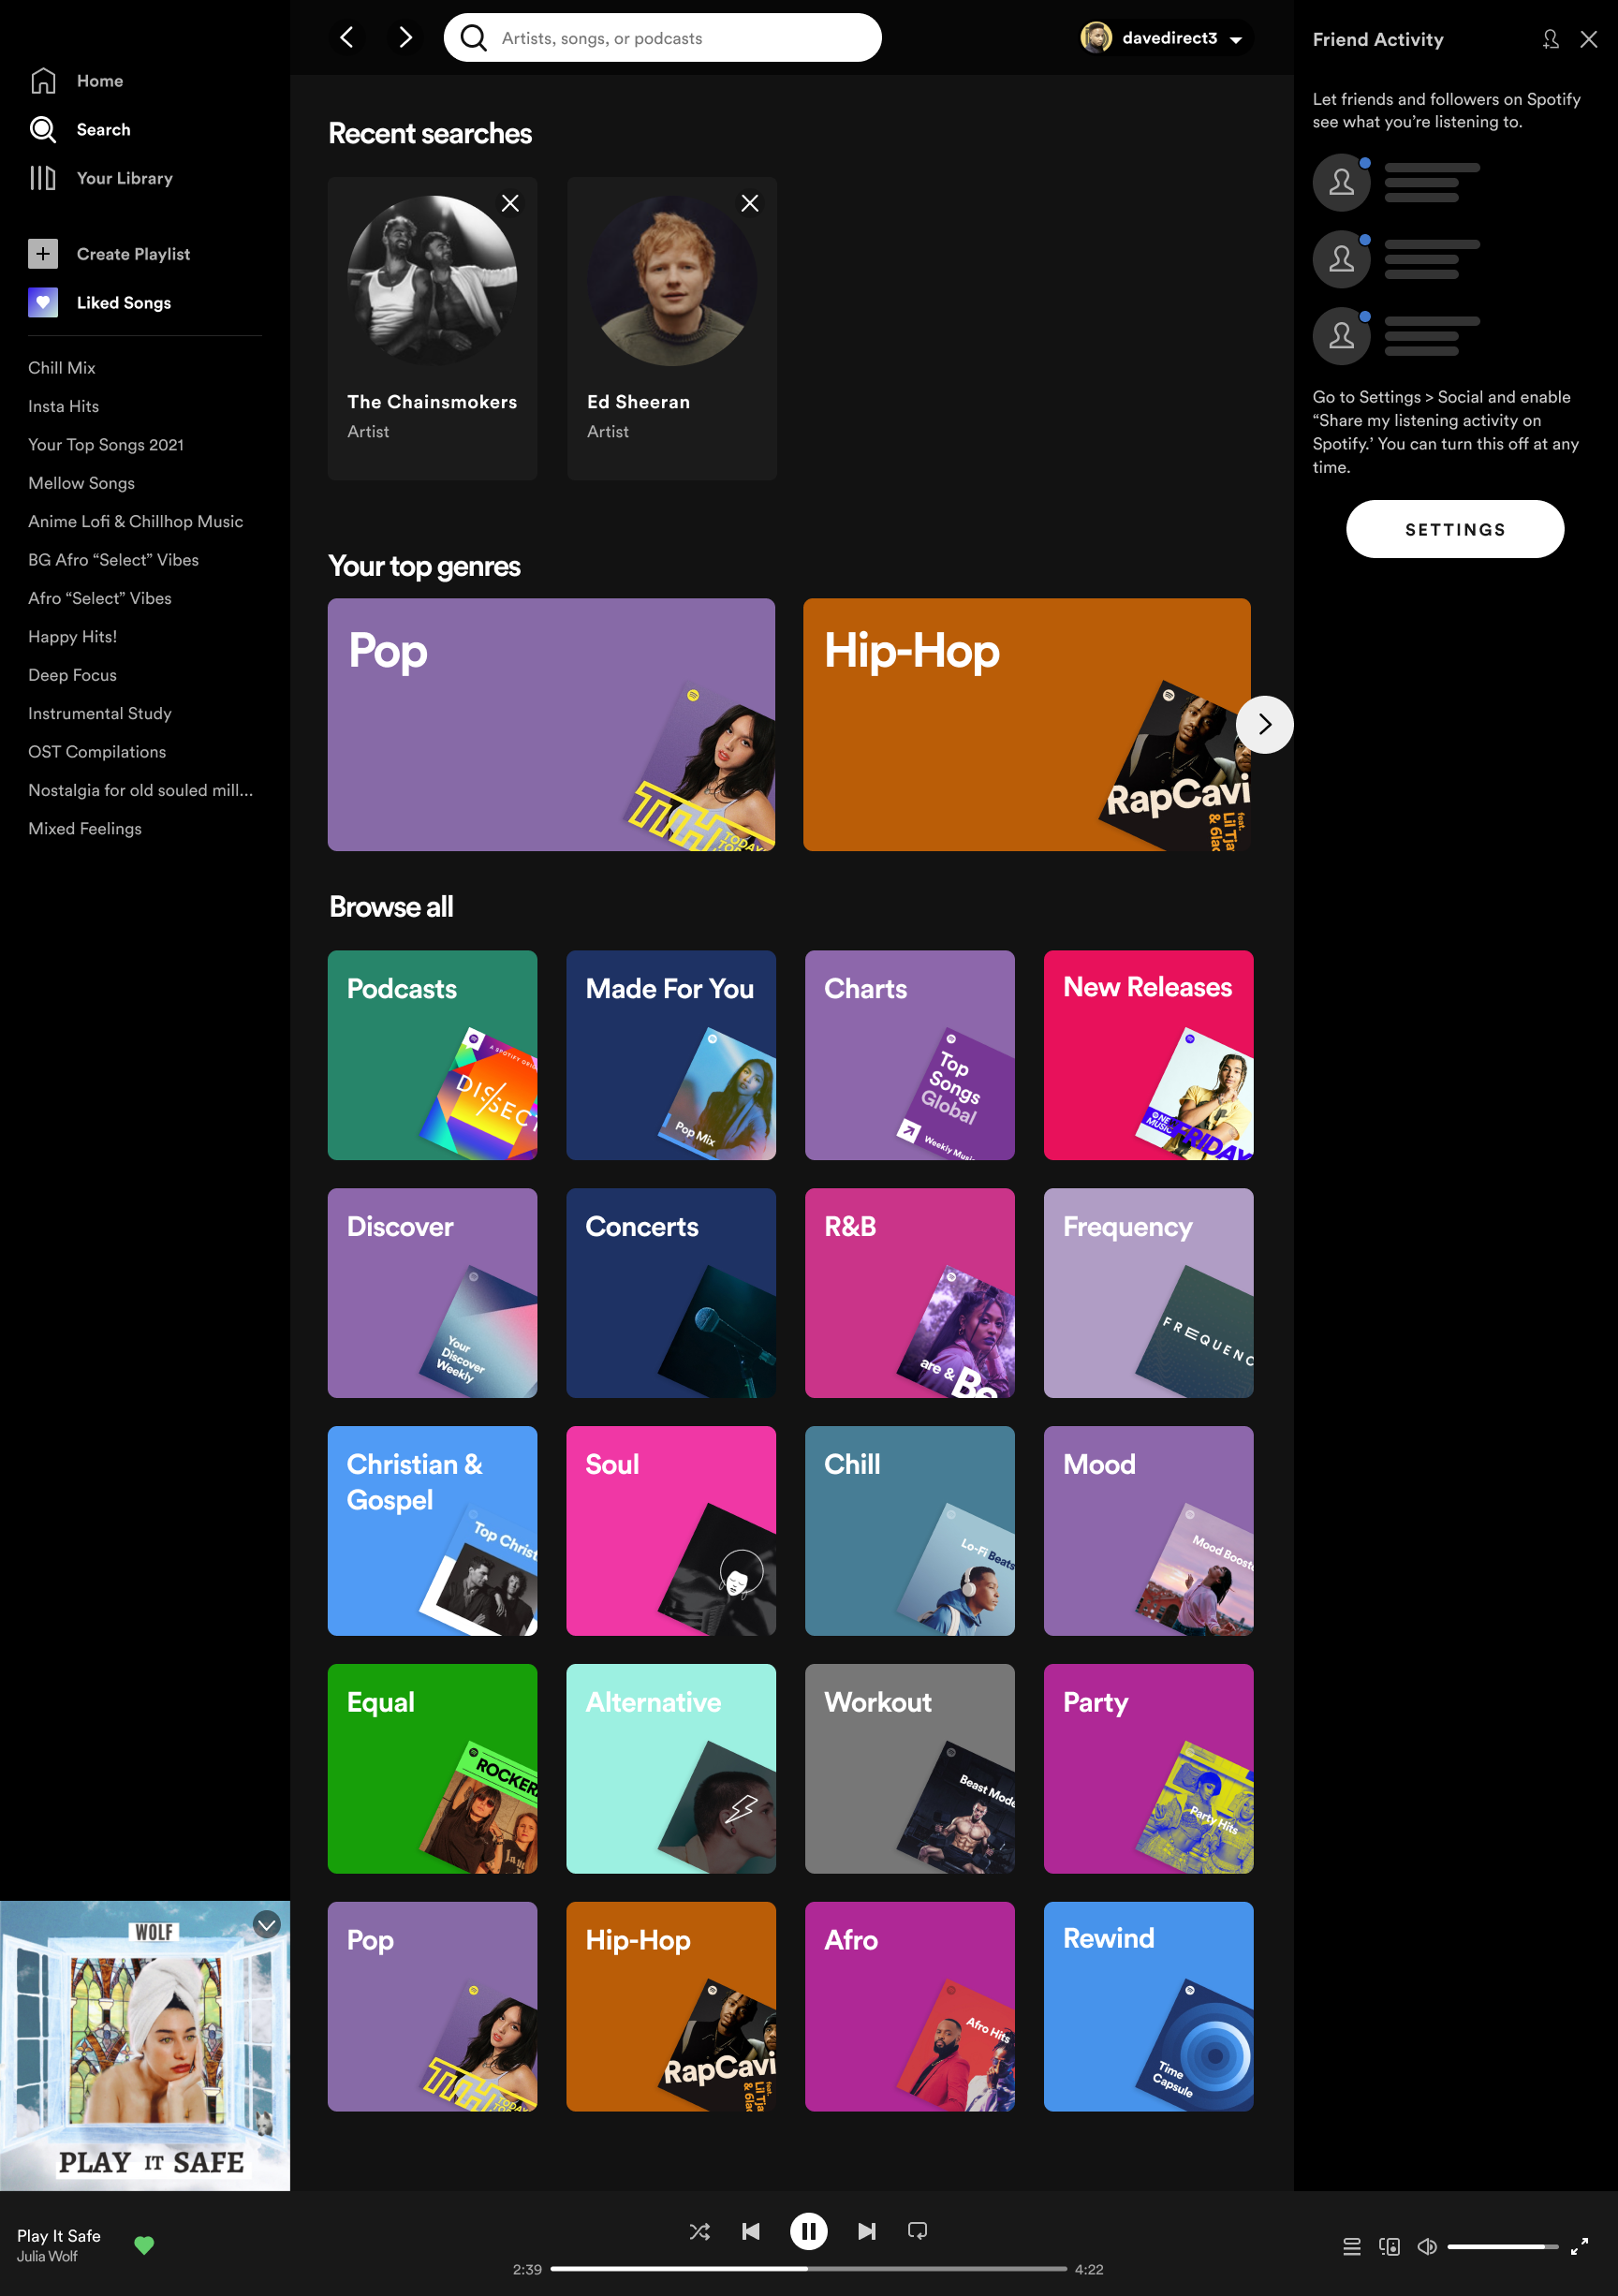Screen dimensions: 1618x2296
Task: Enable shuffle playback
Action: click(699, 2231)
